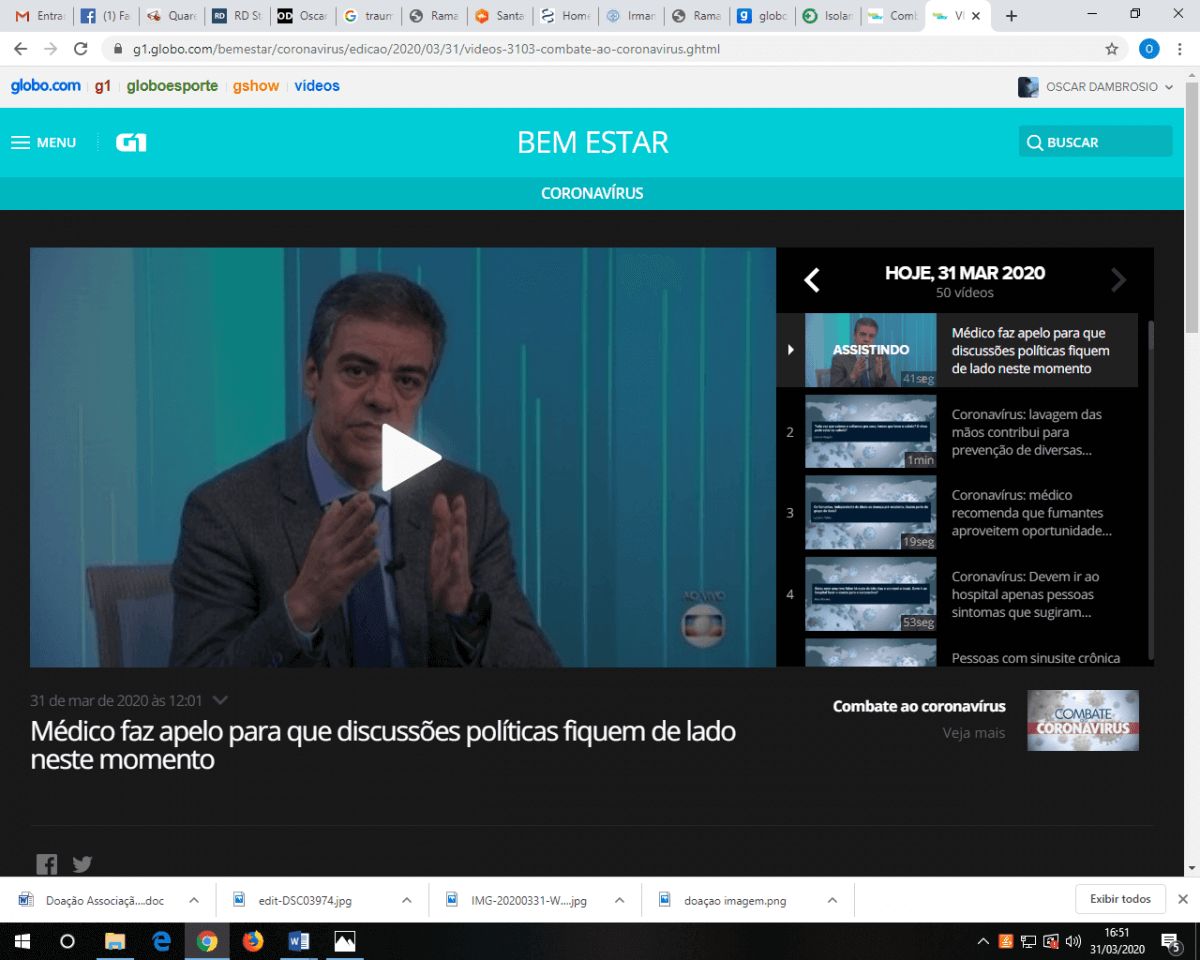This screenshot has width=1200, height=960.
Task: Share the video on Facebook
Action: [x=46, y=864]
